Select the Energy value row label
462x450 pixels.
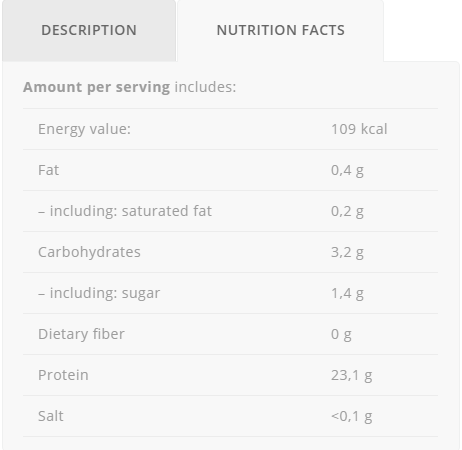click(84, 129)
